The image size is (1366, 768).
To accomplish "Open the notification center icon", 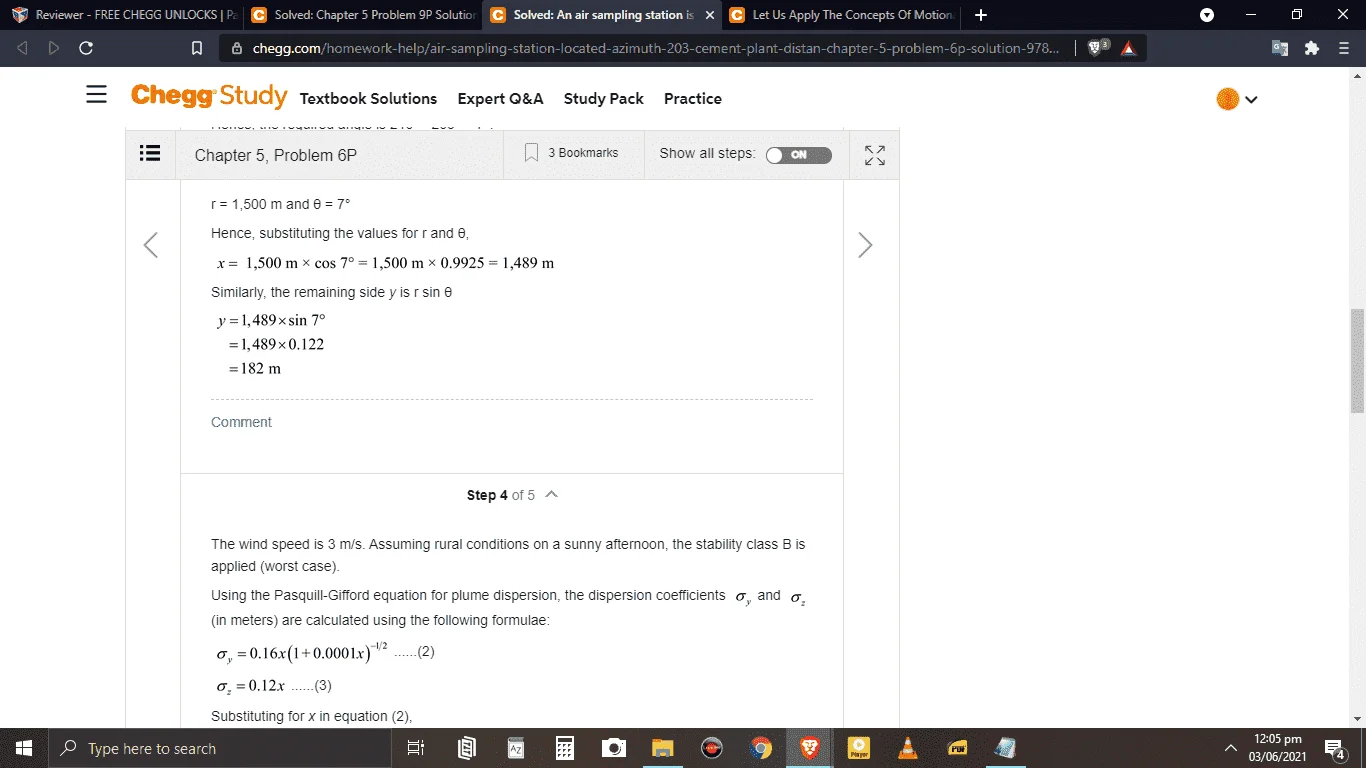I will click(1335, 748).
